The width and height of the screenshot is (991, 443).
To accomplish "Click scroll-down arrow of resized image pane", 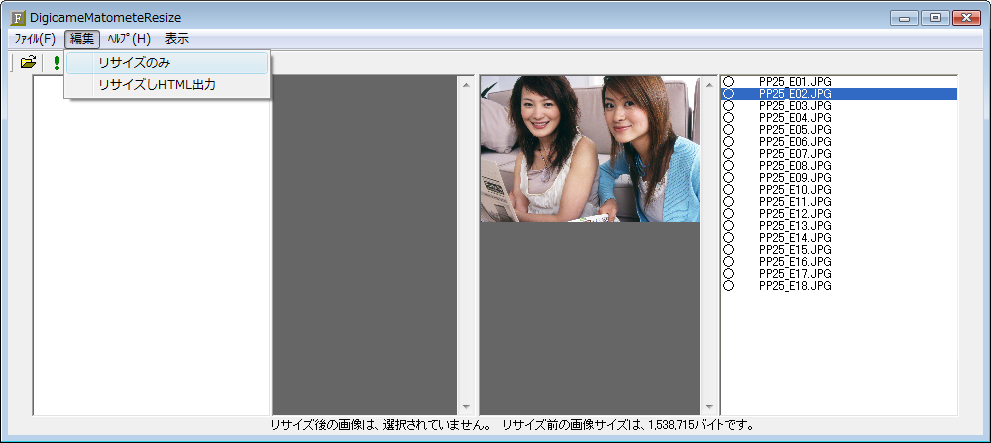I will coord(466,406).
